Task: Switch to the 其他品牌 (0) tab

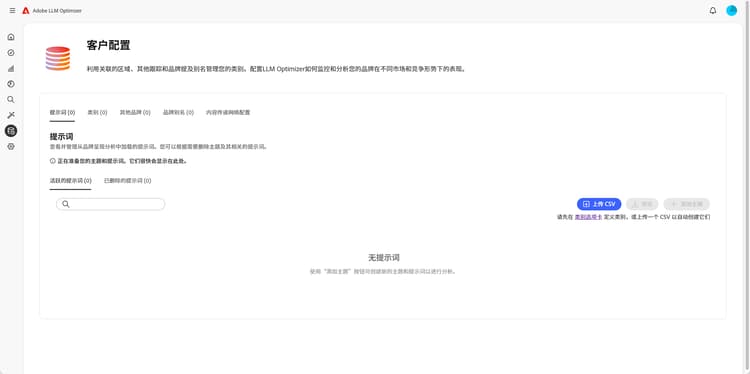Action: [135, 112]
